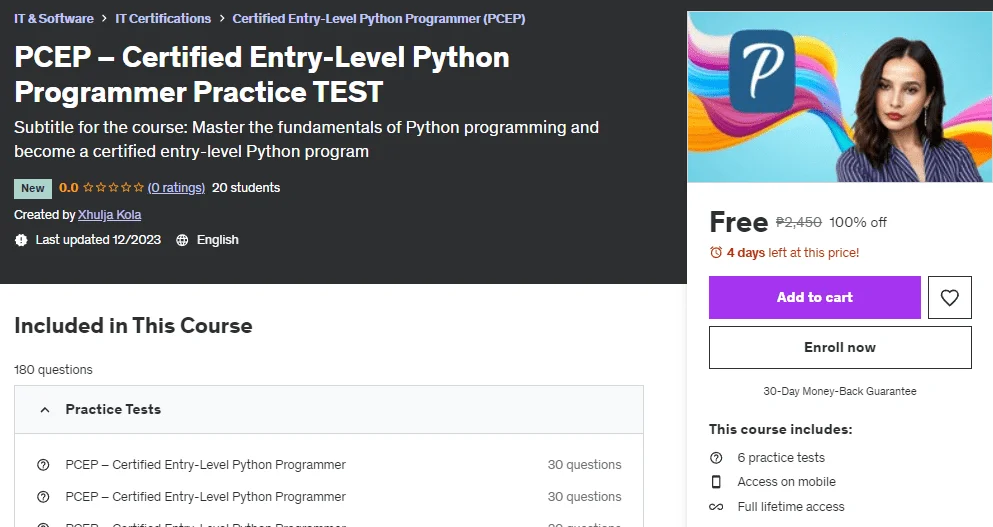Open the IT Certifications breadcrumb
The width and height of the screenshot is (993, 527).
tap(163, 18)
